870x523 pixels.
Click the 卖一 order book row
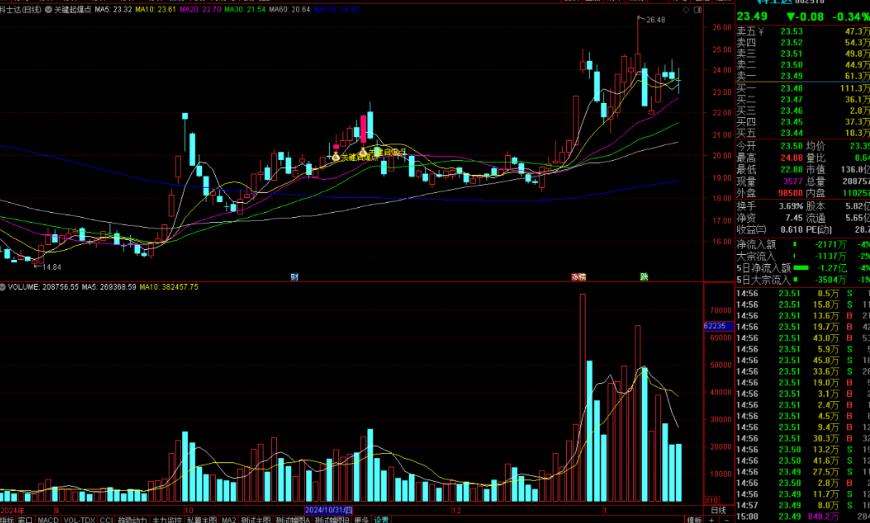click(803, 76)
